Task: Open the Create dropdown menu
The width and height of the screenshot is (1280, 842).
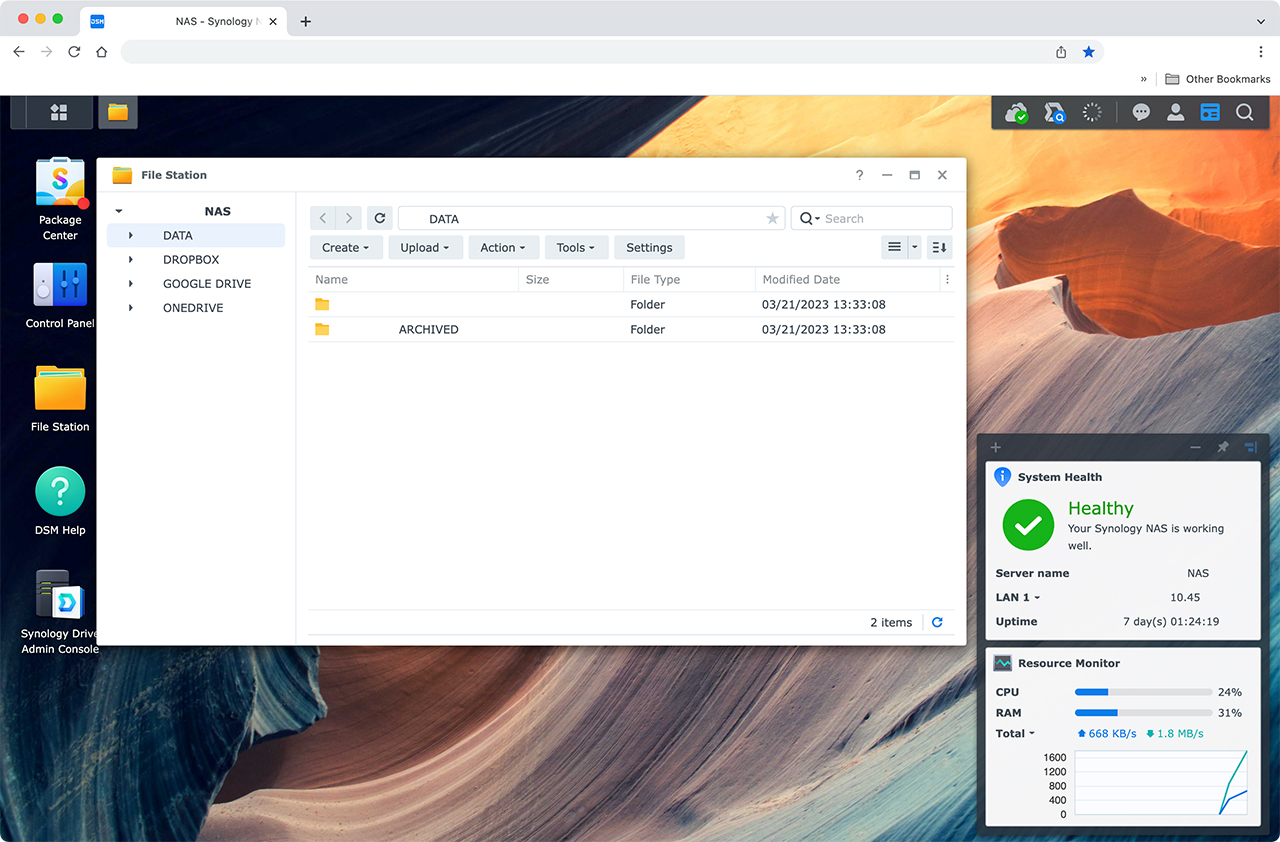Action: point(346,247)
